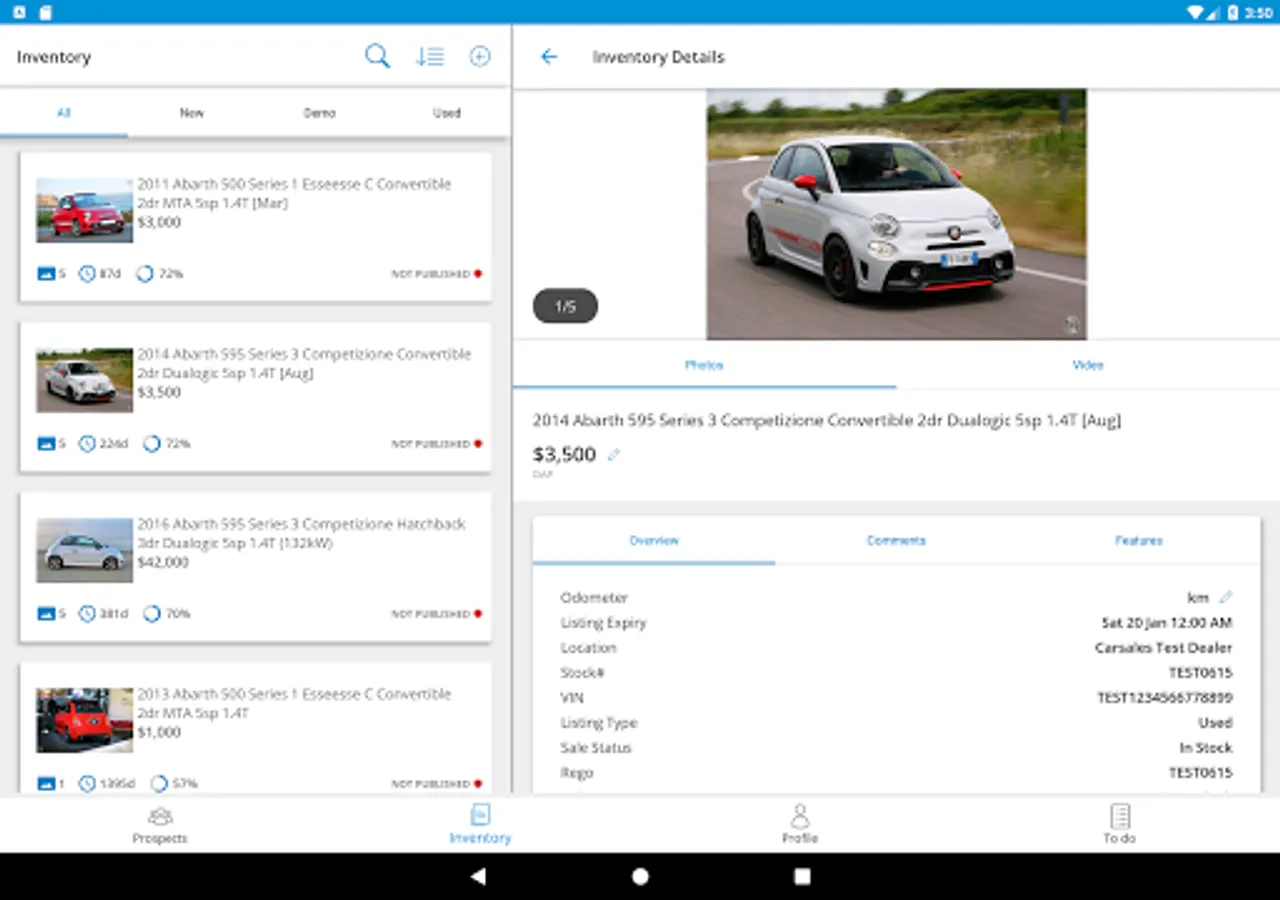The height and width of the screenshot is (900, 1280).
Task: Click 57% completion ring icon
Action: (159, 784)
